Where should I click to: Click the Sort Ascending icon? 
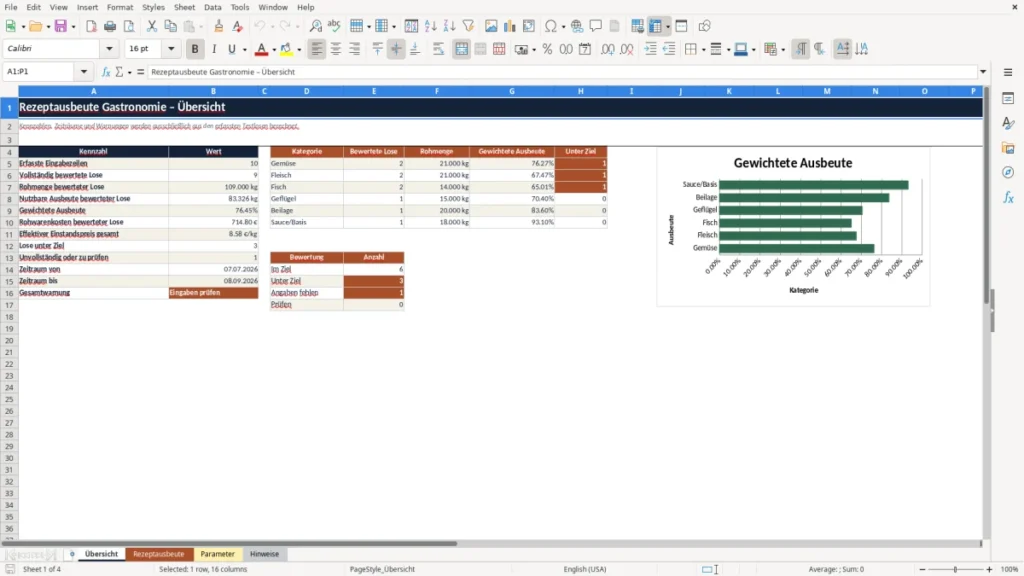(x=430, y=26)
